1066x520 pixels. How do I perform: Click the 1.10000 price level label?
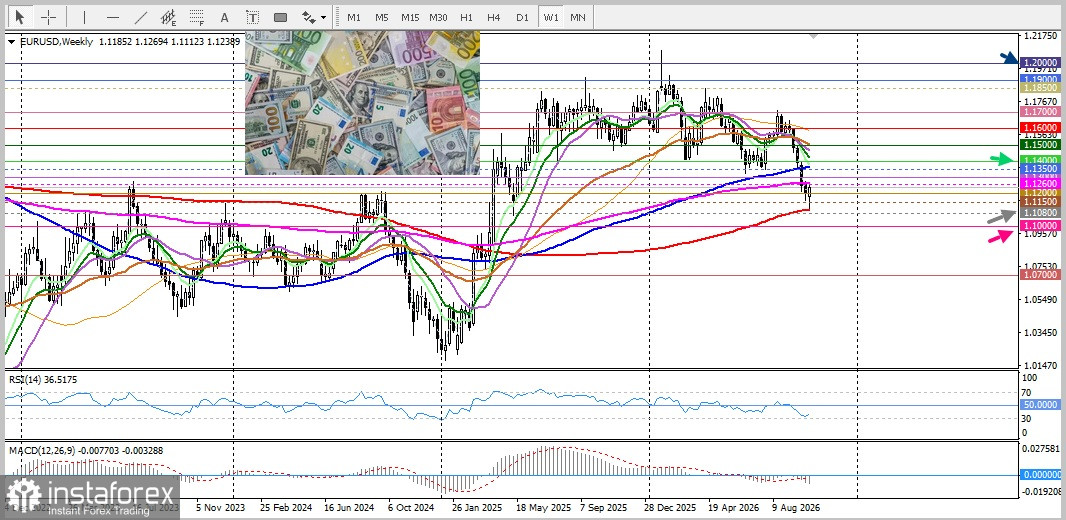(x=1040, y=225)
